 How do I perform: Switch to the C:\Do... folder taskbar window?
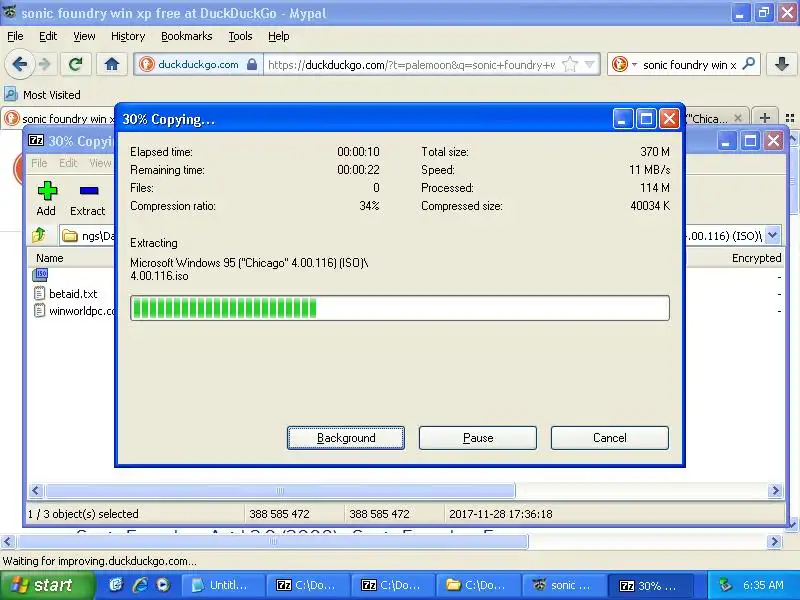tap(478, 585)
